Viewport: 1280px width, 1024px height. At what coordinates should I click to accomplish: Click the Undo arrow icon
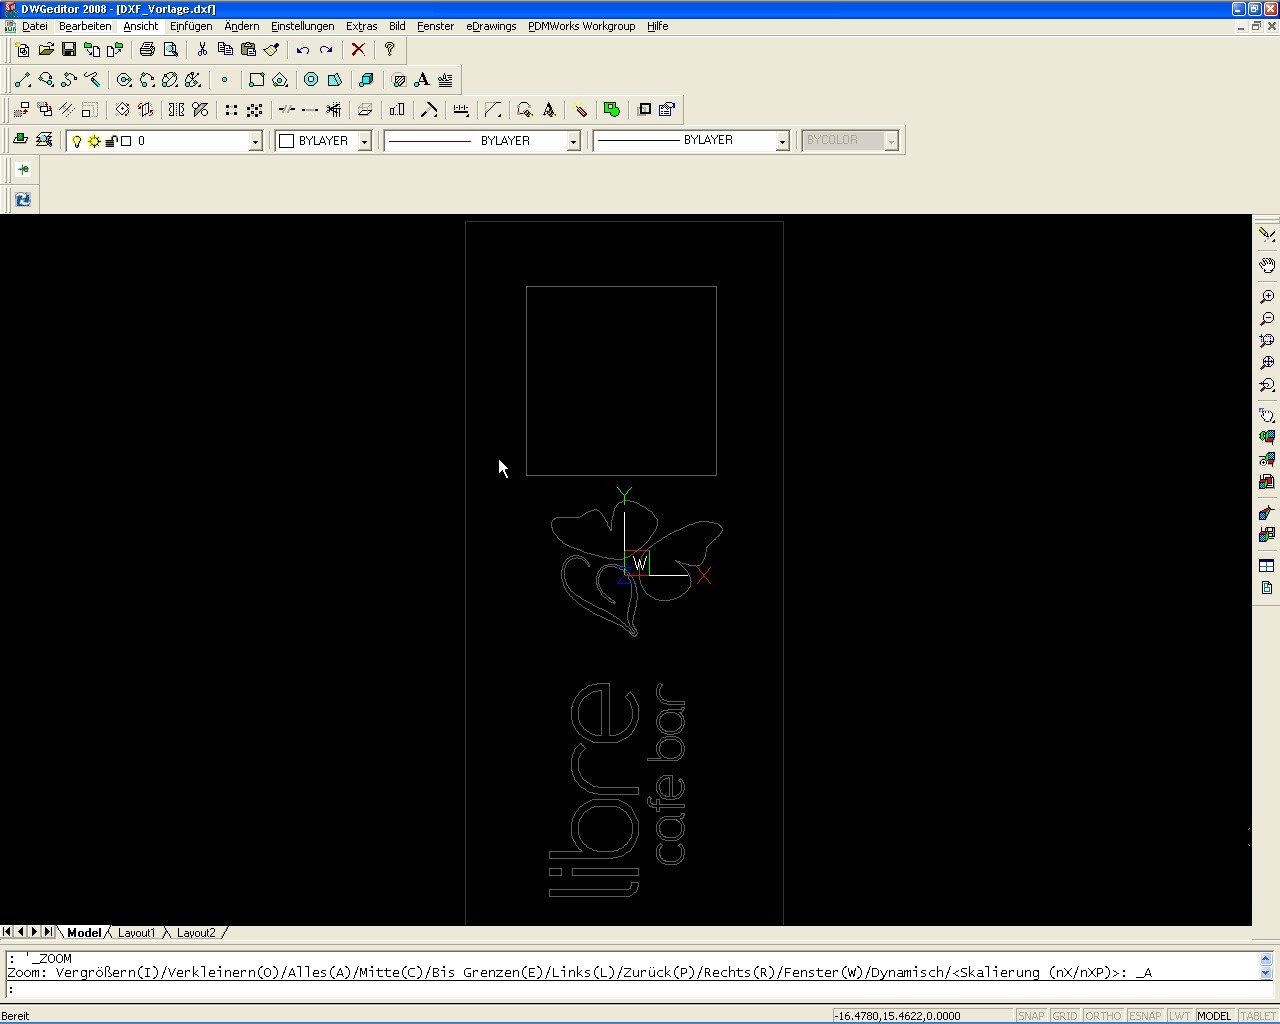(302, 49)
